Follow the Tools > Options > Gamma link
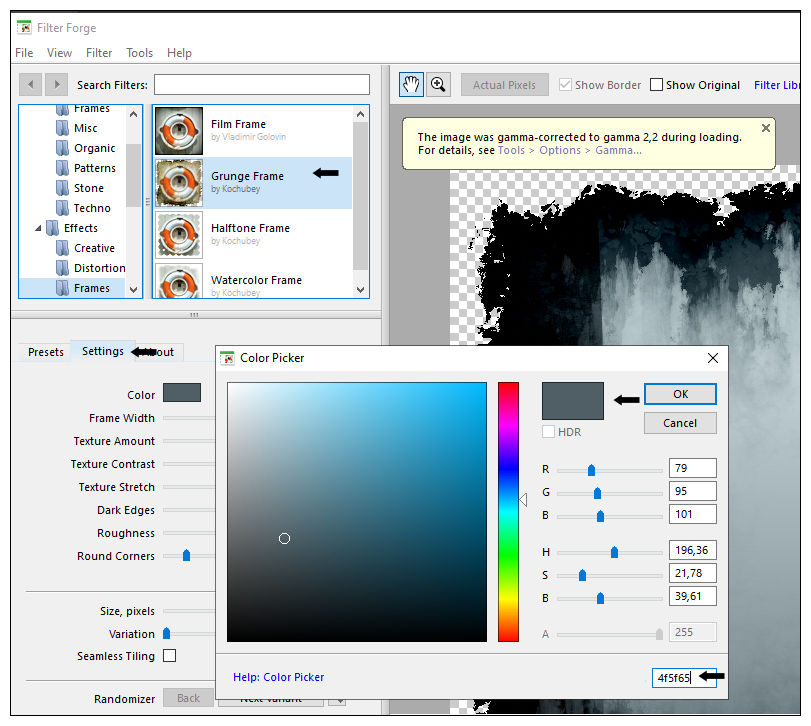 569,150
